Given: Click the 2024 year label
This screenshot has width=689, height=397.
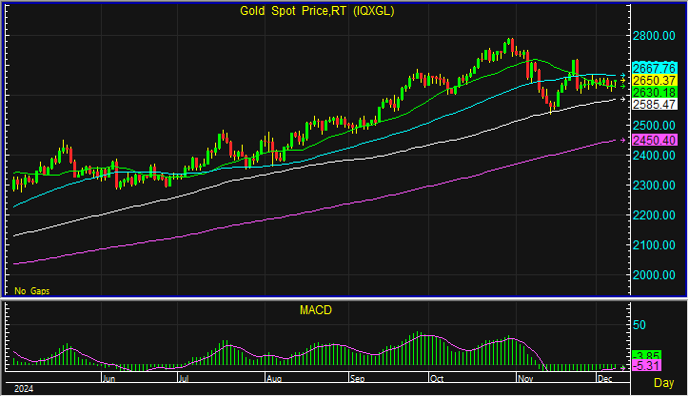Looking at the screenshot, I should pyautogui.click(x=23, y=389).
